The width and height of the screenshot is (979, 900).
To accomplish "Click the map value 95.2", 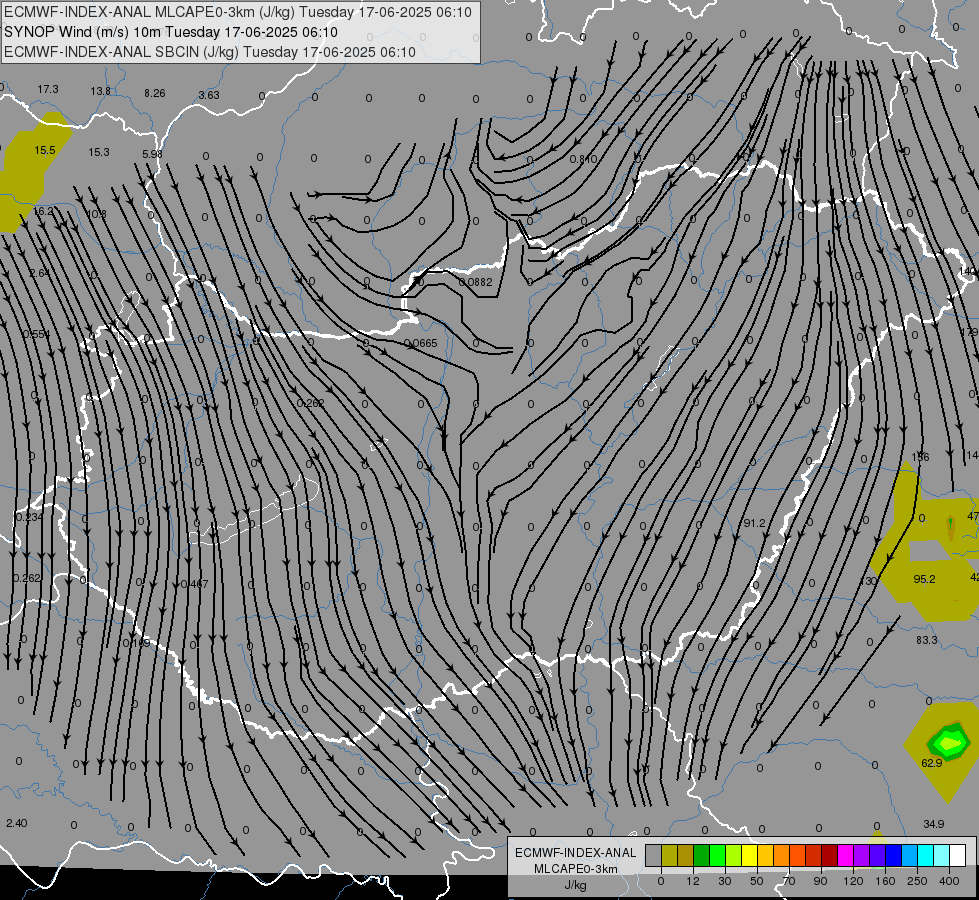I will tap(924, 579).
